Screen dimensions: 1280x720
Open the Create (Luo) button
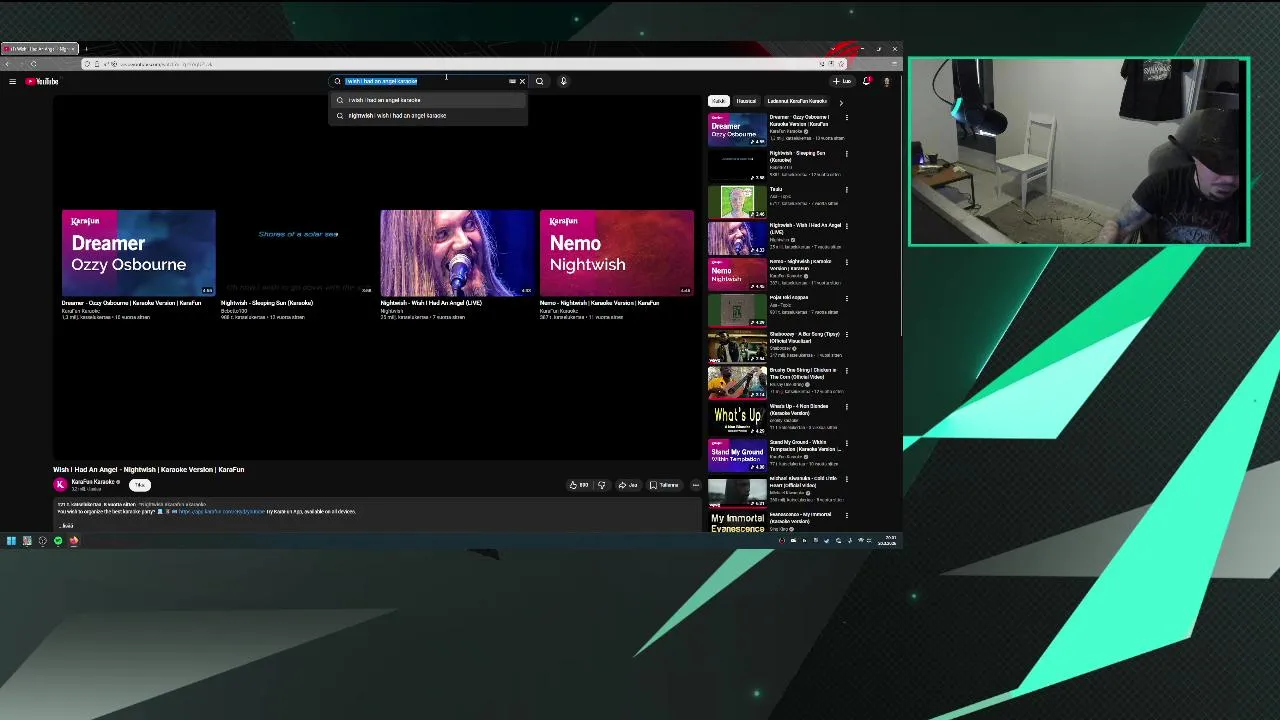842,81
